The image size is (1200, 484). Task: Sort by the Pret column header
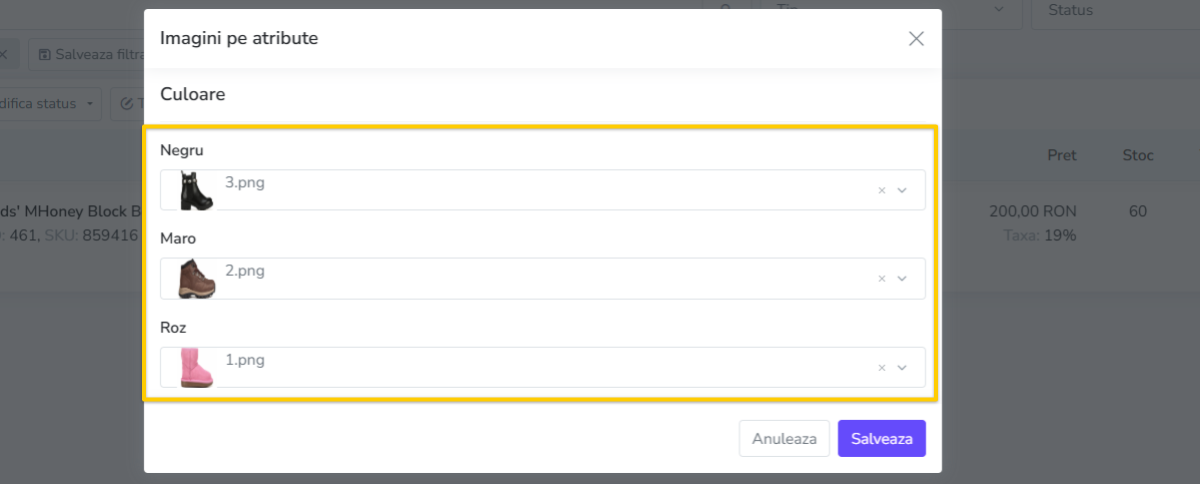pyautogui.click(x=1062, y=155)
